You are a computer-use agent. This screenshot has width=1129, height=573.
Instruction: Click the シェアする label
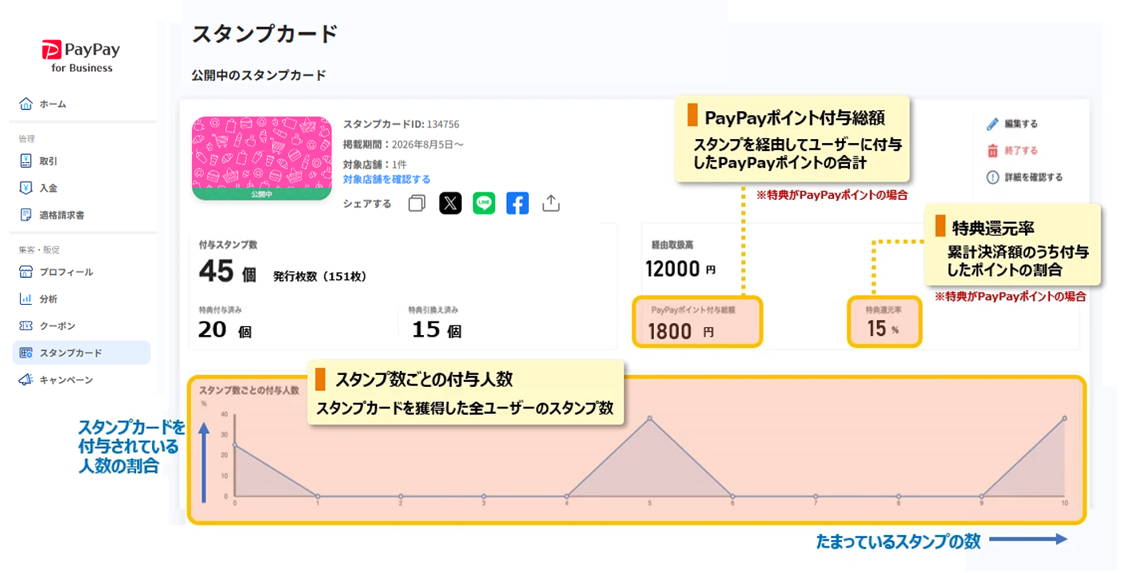[367, 204]
